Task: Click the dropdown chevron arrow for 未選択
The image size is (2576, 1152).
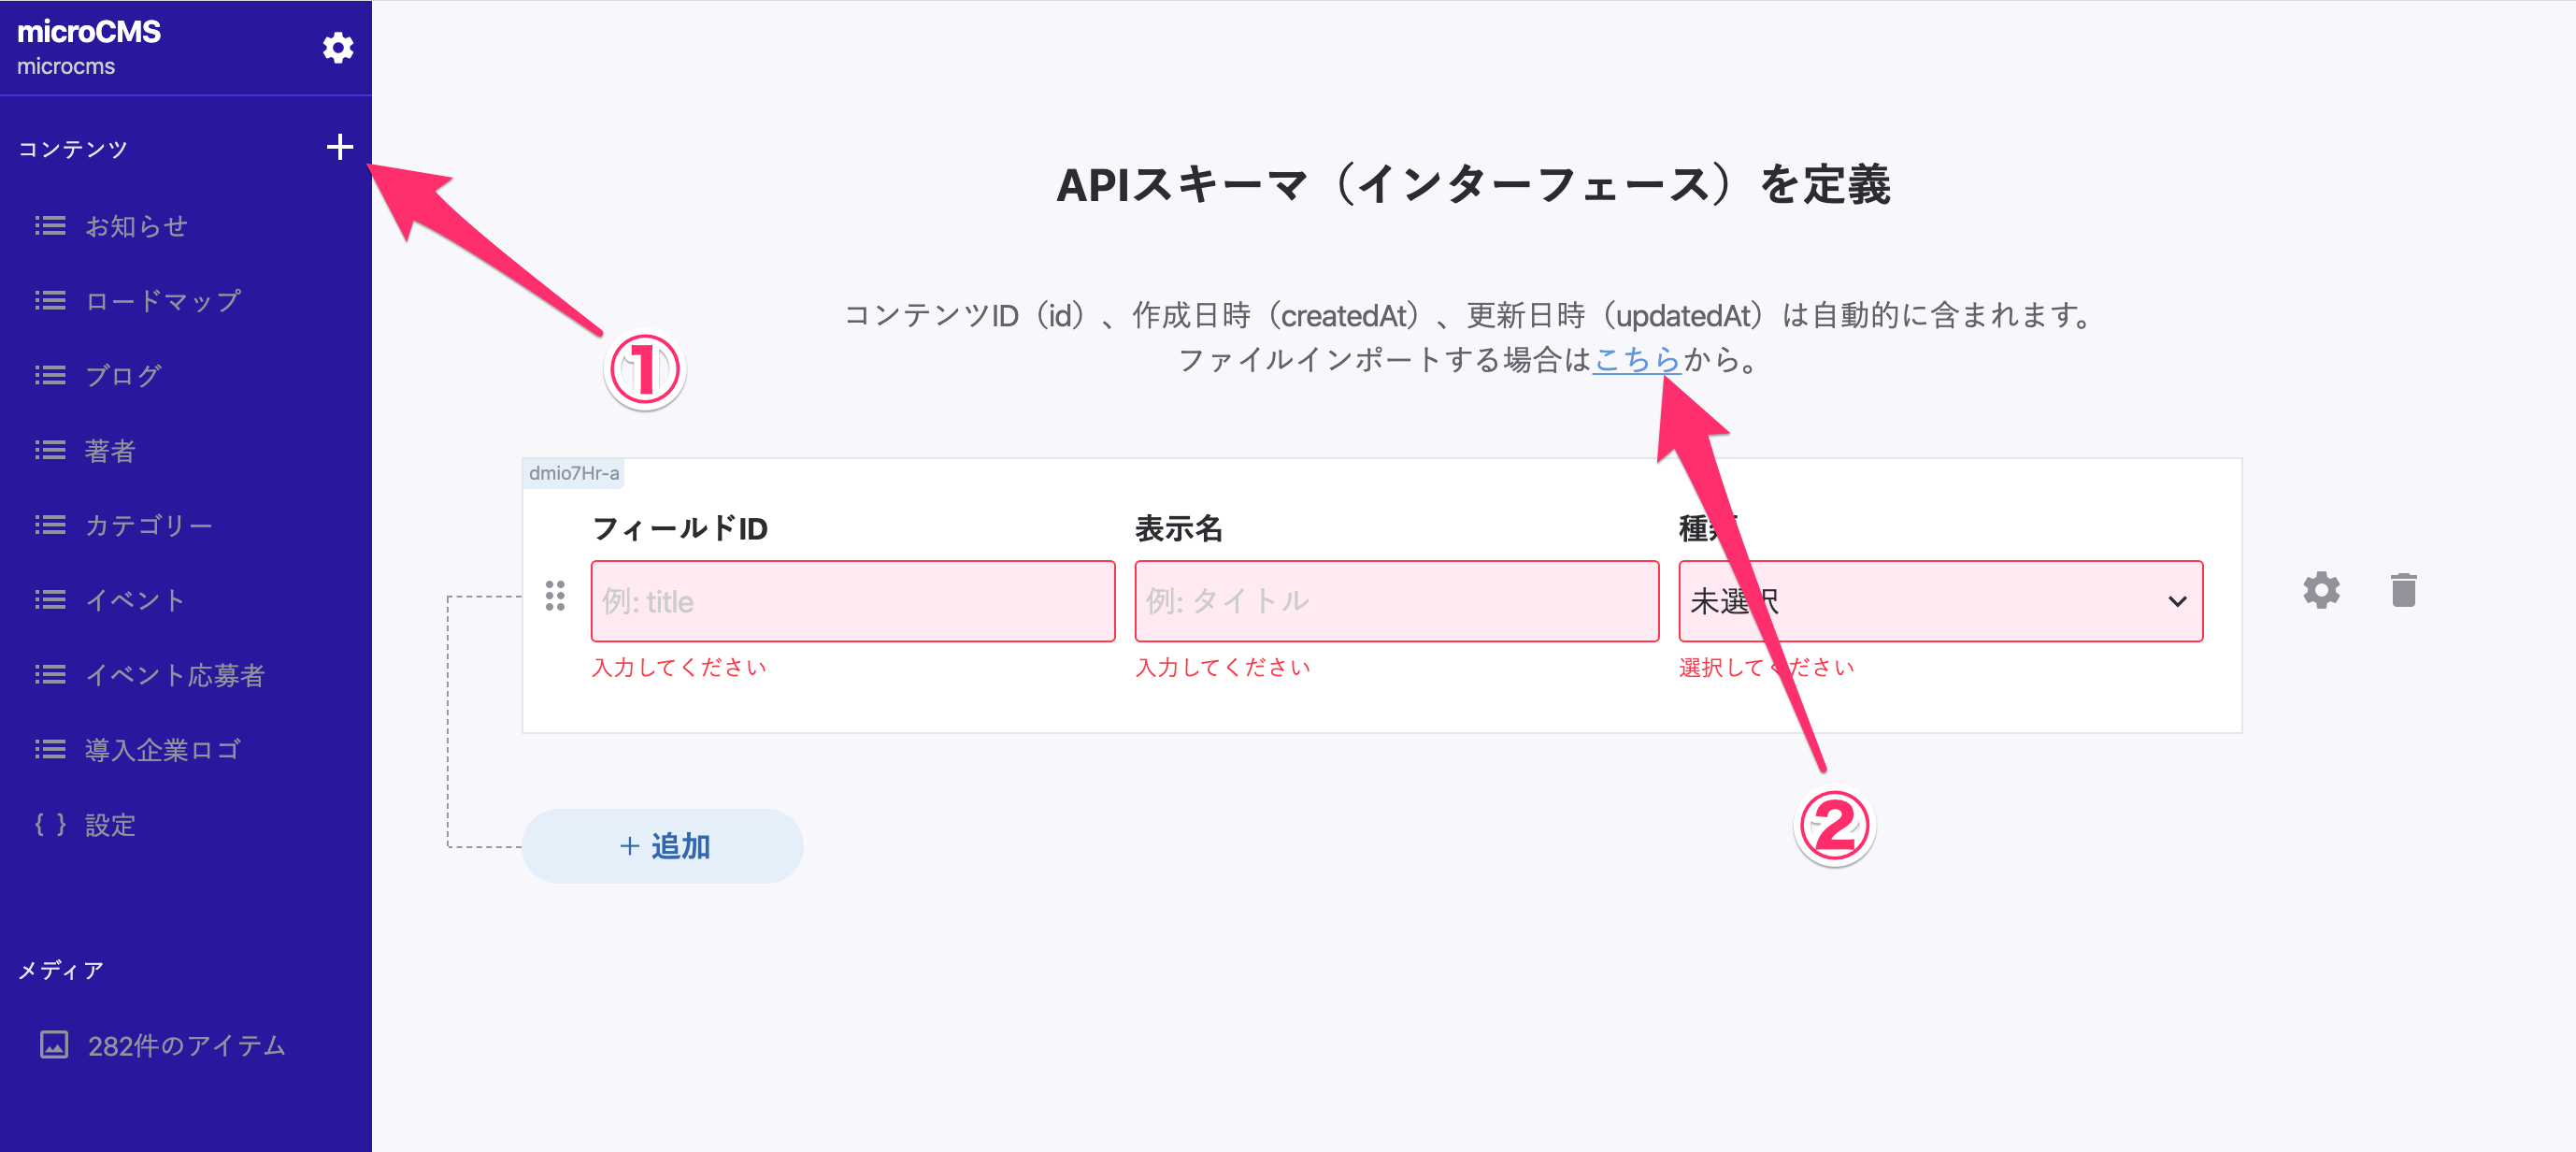Action: (2177, 601)
